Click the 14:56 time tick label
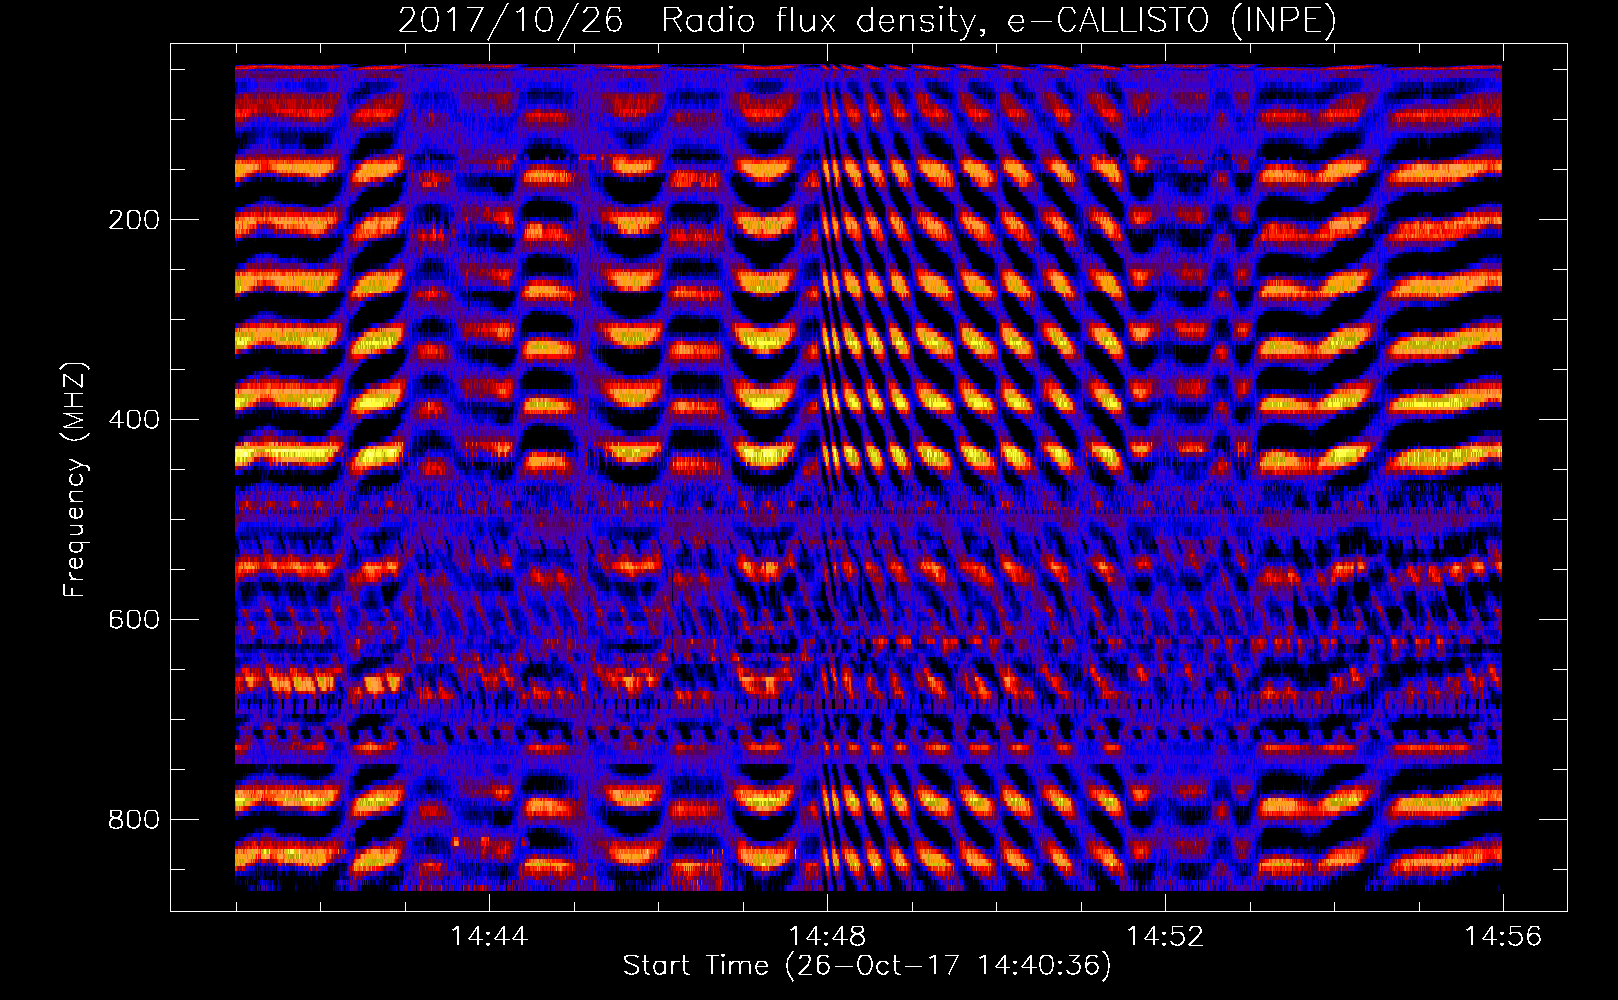Viewport: 1618px width, 1000px height. point(1503,936)
